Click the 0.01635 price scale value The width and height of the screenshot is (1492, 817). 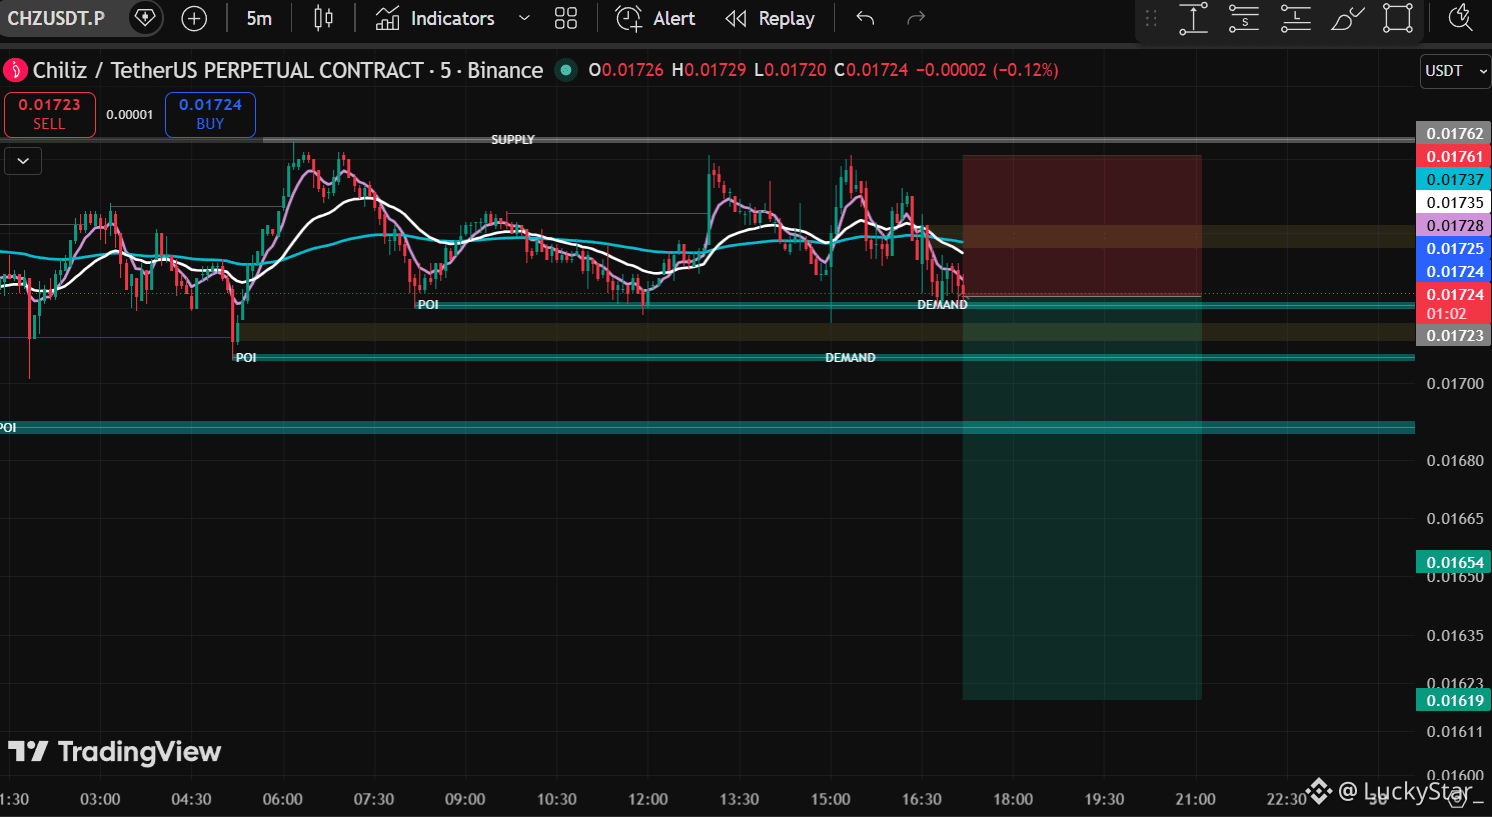[x=1455, y=635]
